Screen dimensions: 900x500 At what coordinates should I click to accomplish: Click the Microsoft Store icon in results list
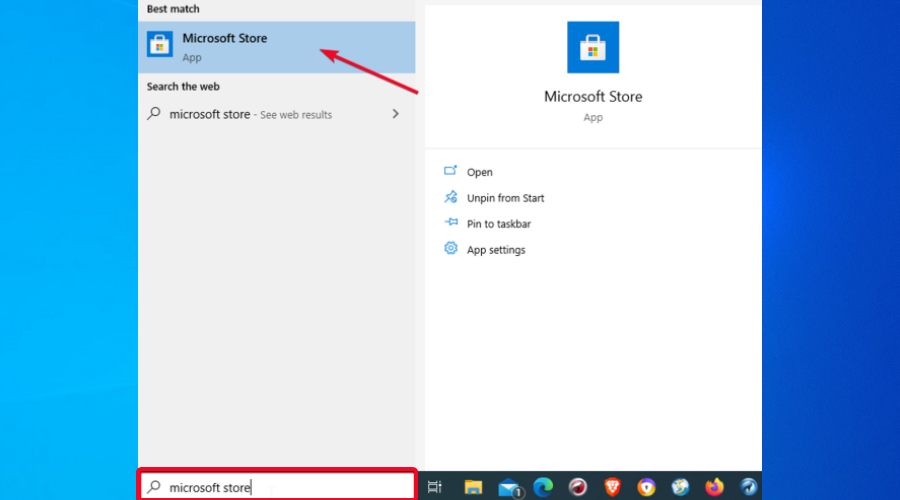(160, 45)
